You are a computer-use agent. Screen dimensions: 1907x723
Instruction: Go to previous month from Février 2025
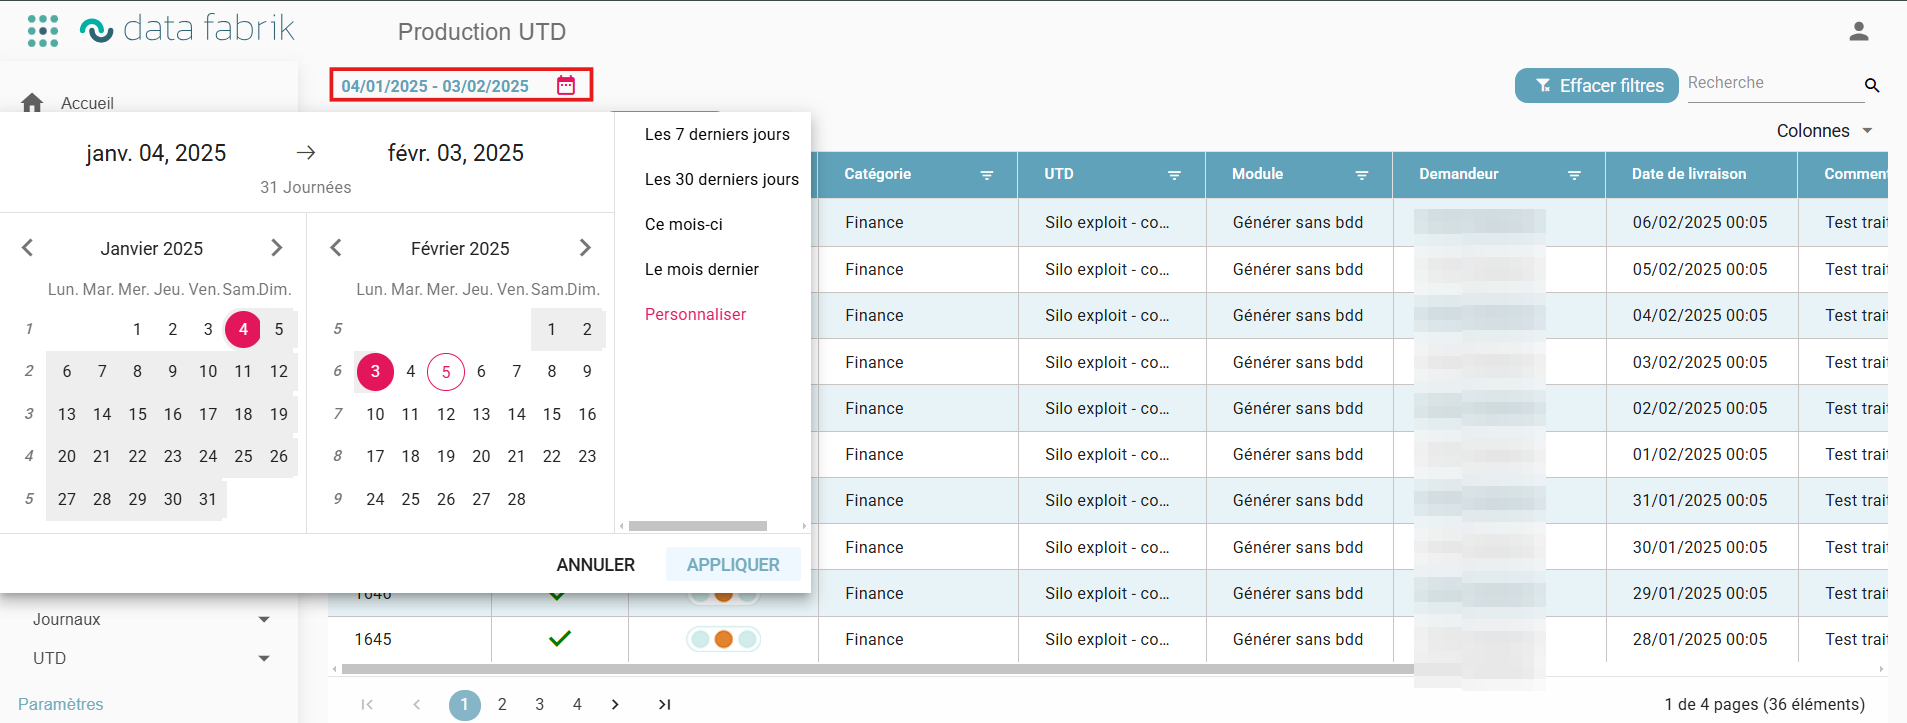click(336, 248)
